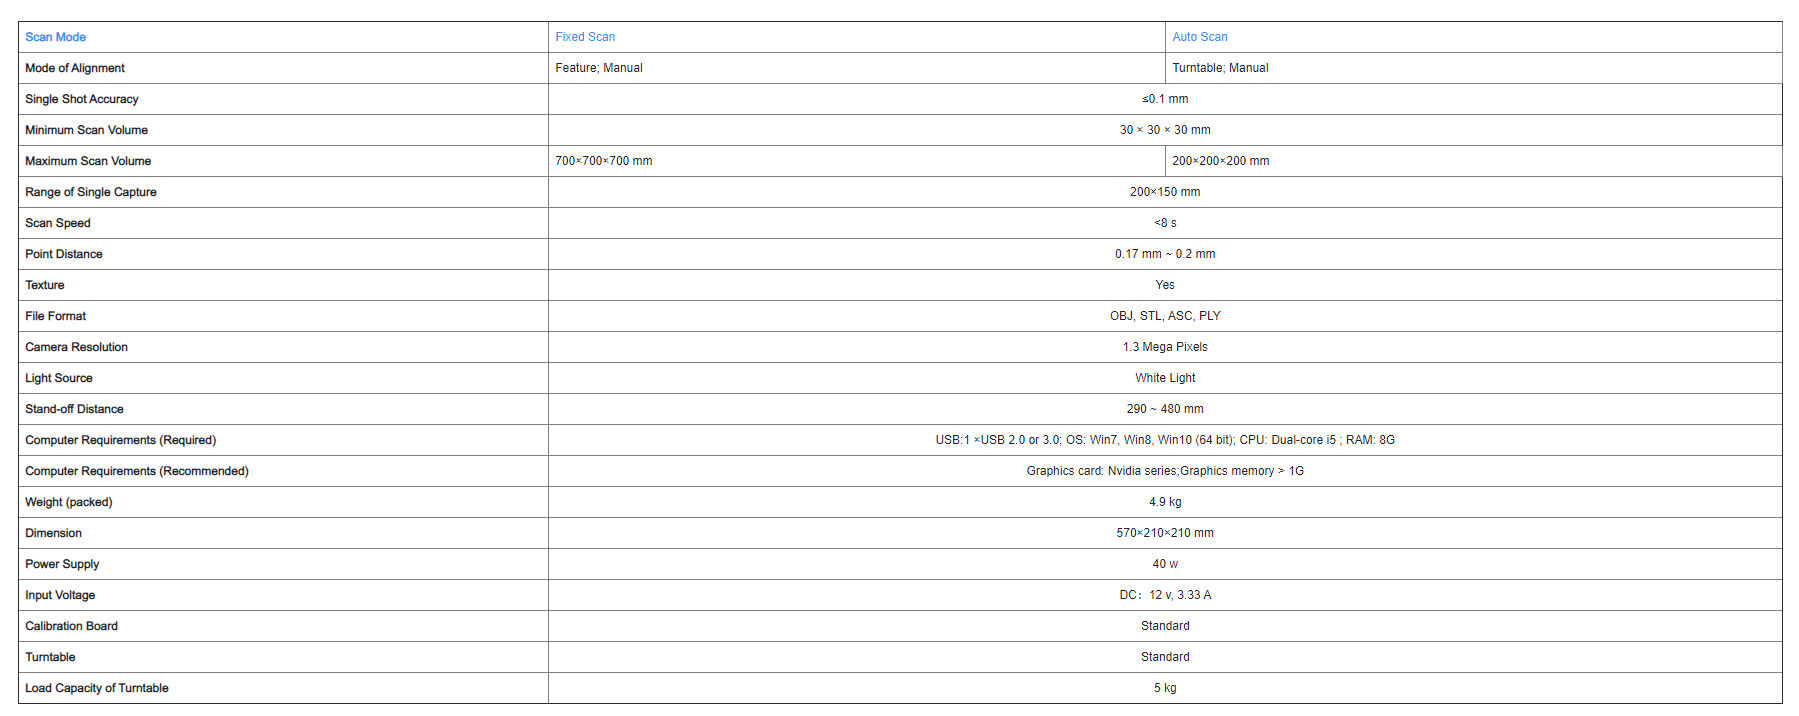Click the '570×210×210 mm' value

[1165, 533]
